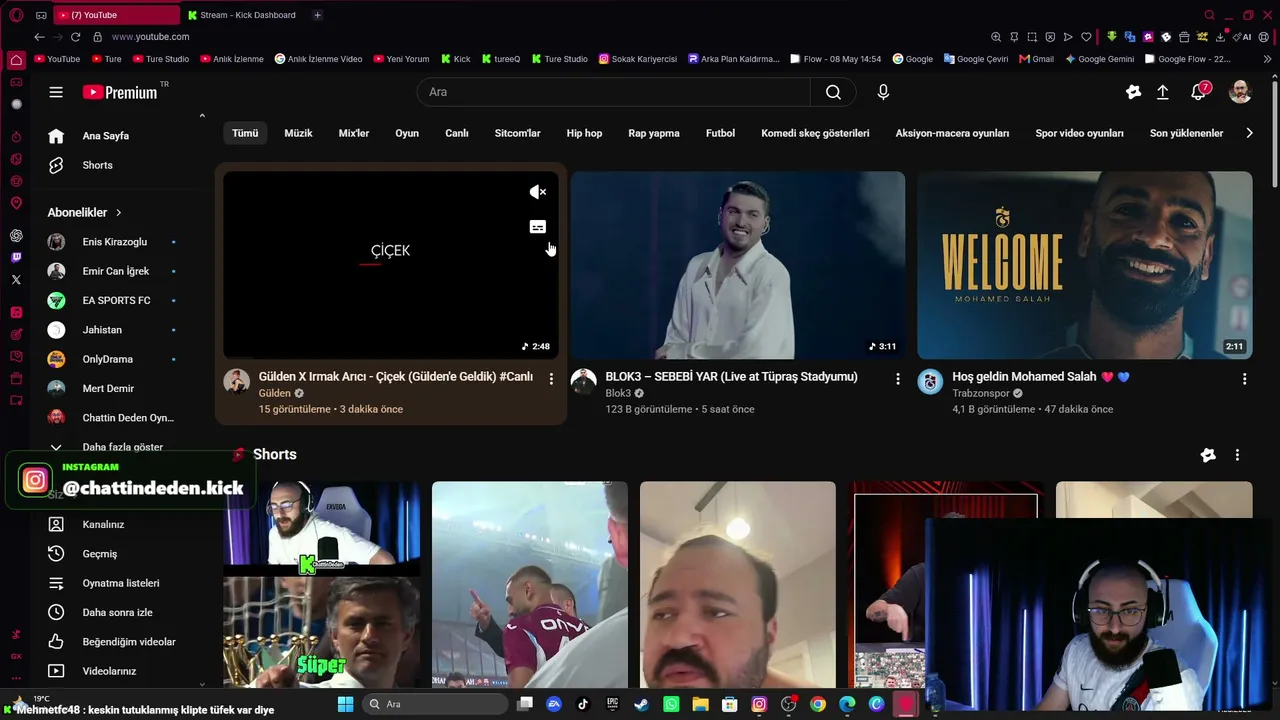Select the Müzik category chip

coord(298,133)
